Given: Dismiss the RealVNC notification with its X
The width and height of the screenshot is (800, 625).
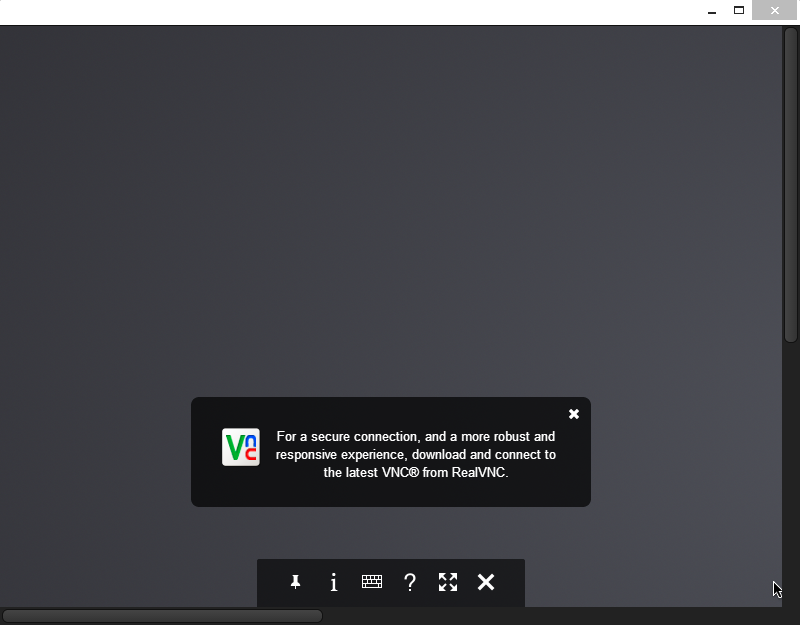Looking at the screenshot, I should [574, 414].
